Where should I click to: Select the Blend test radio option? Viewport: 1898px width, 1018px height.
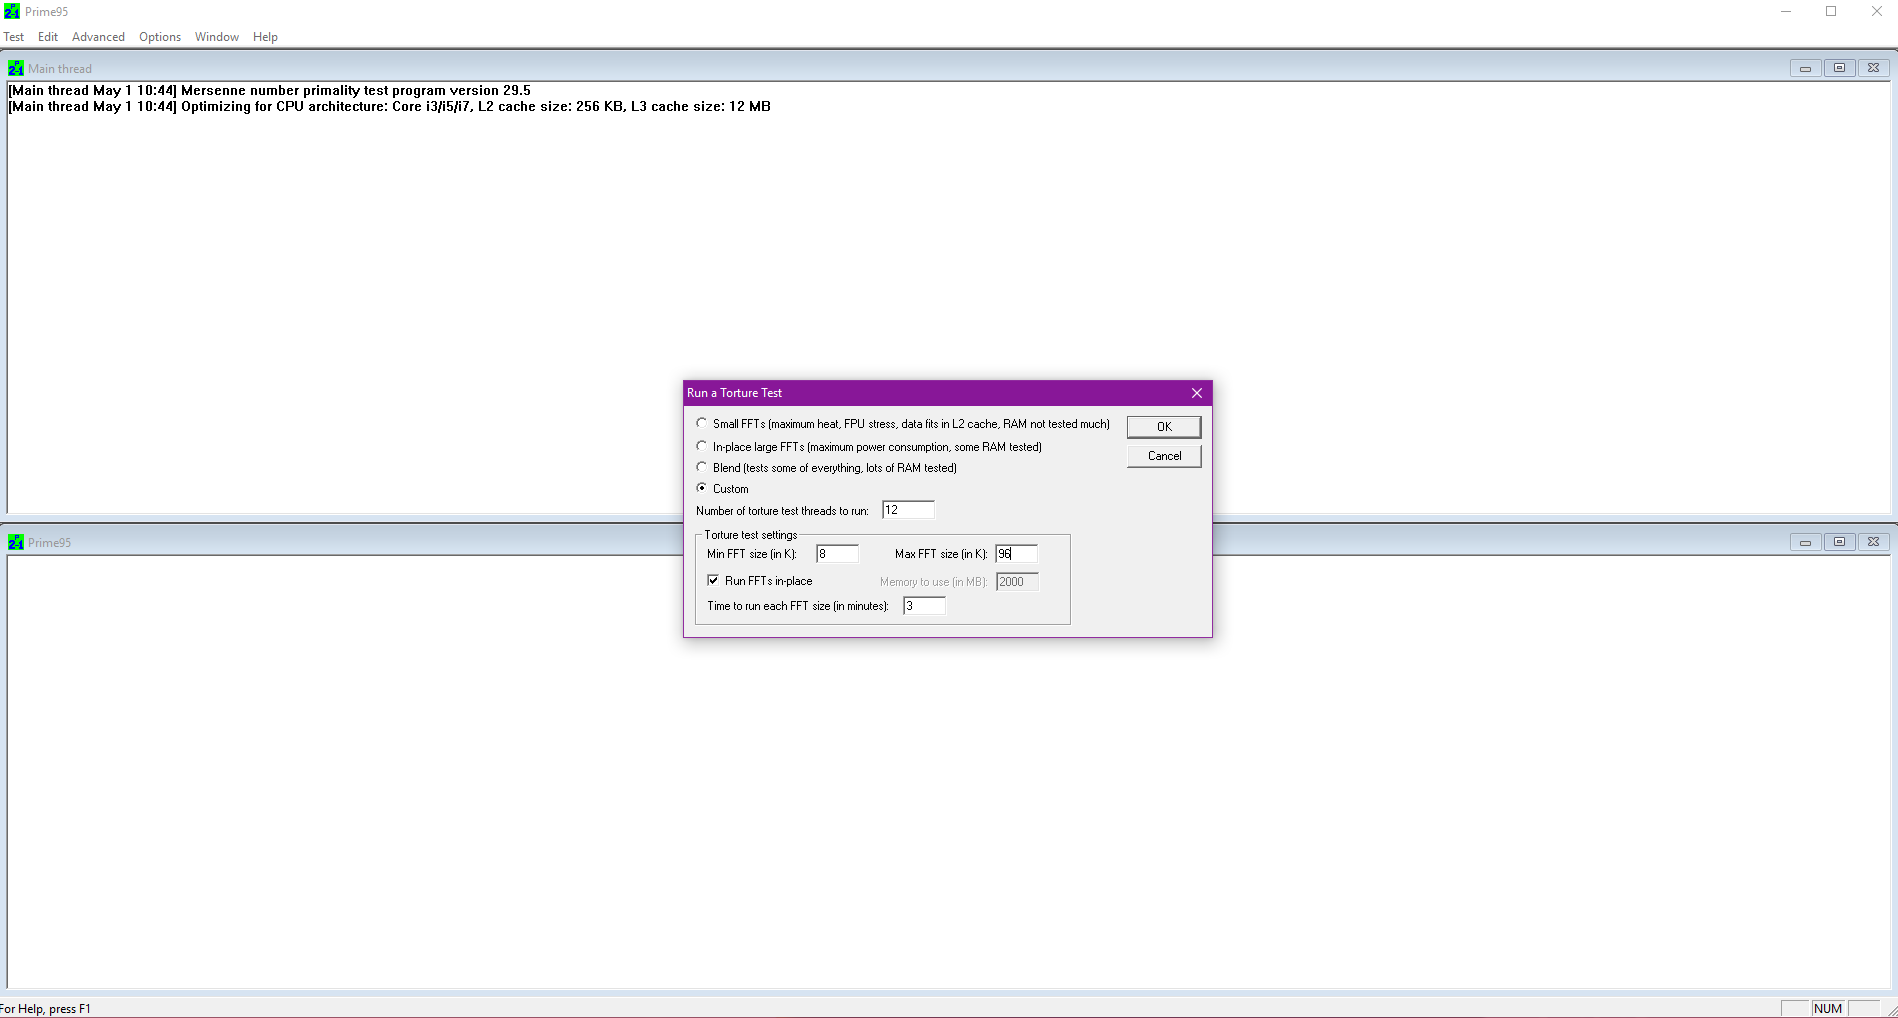702,467
